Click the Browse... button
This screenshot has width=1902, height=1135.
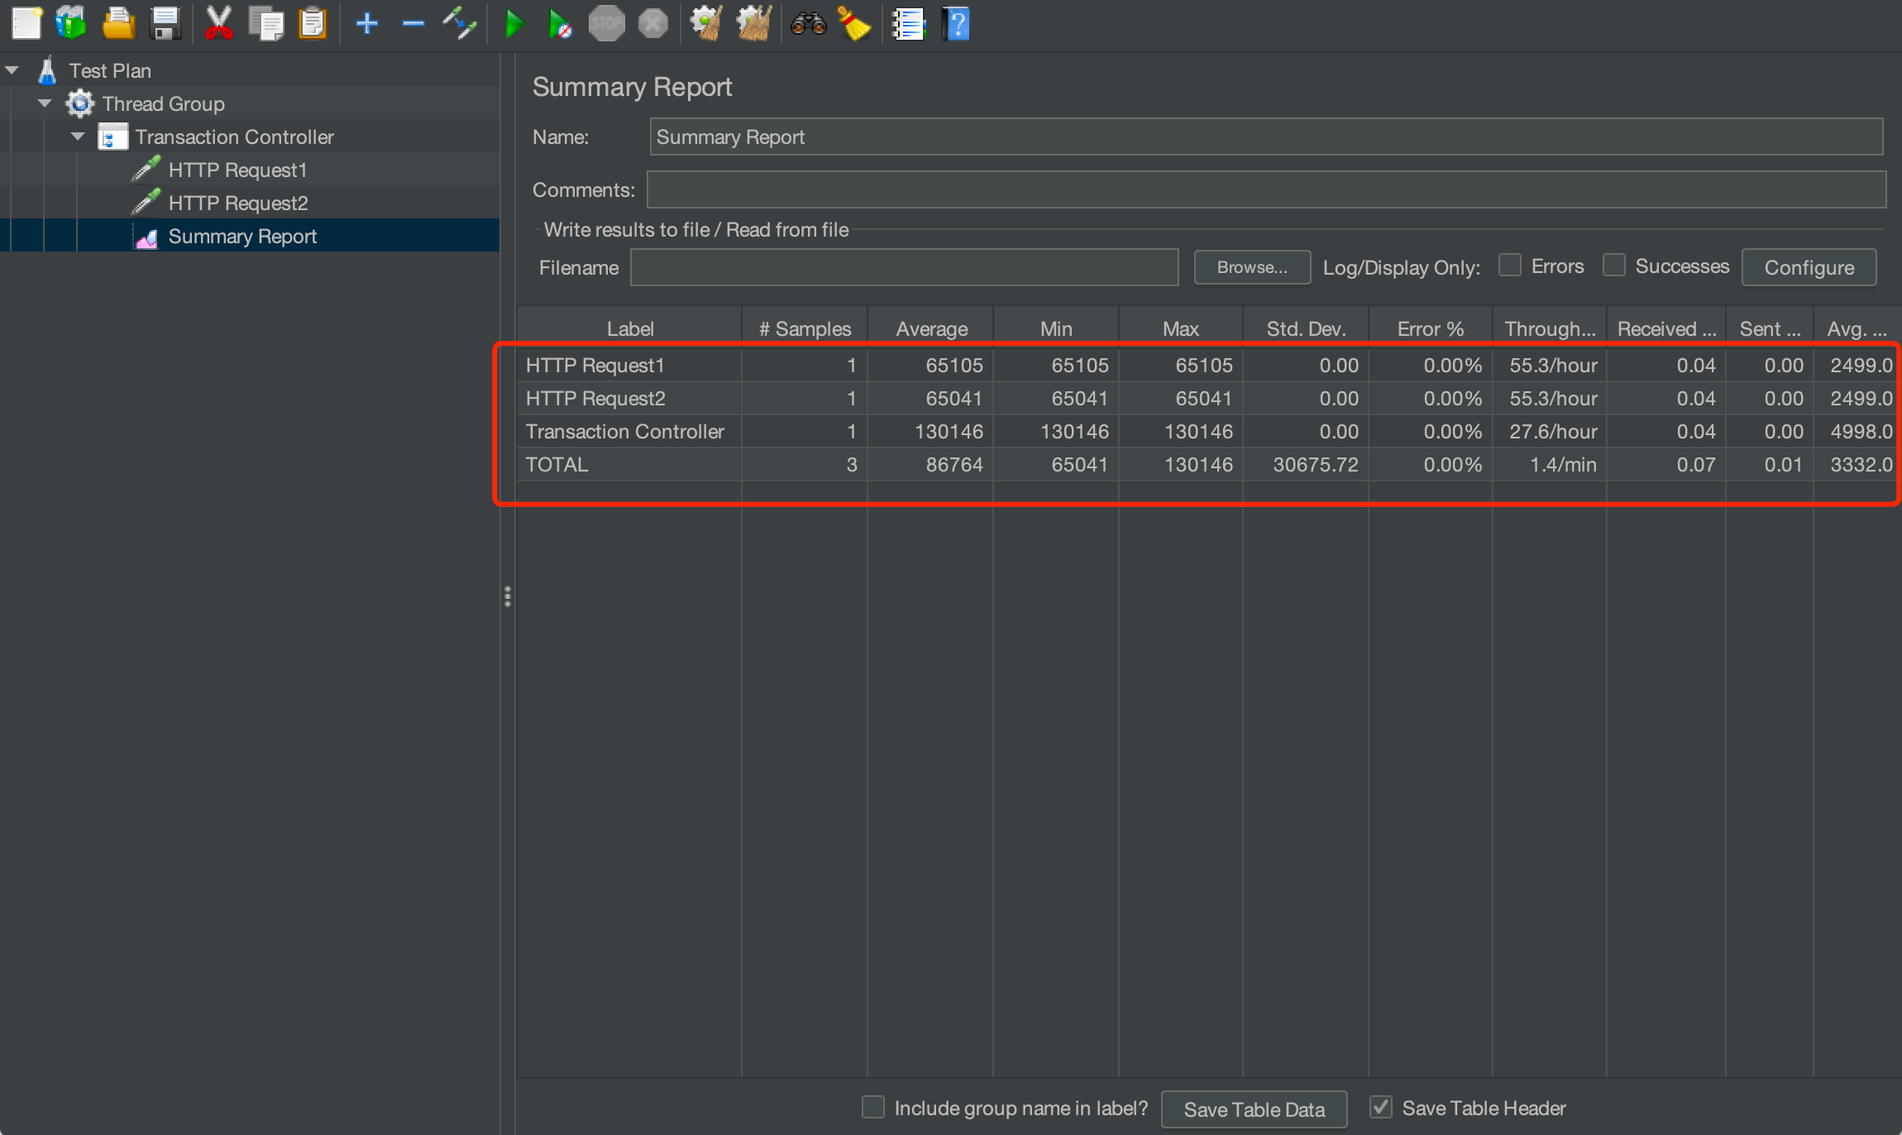pos(1251,267)
